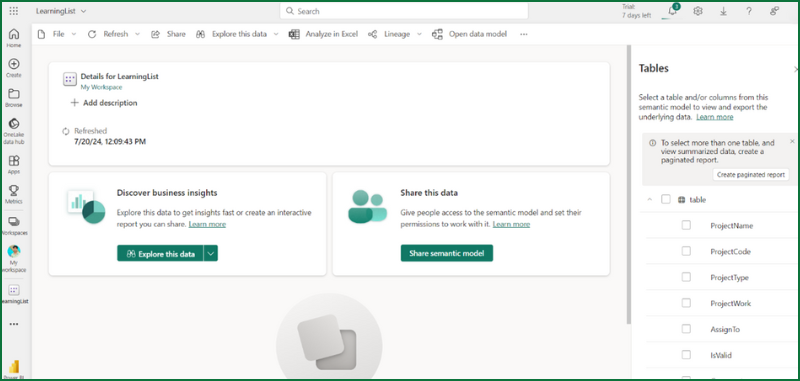The height and width of the screenshot is (381, 800).
Task: Check the AssignTo column checkbox
Action: click(x=686, y=329)
